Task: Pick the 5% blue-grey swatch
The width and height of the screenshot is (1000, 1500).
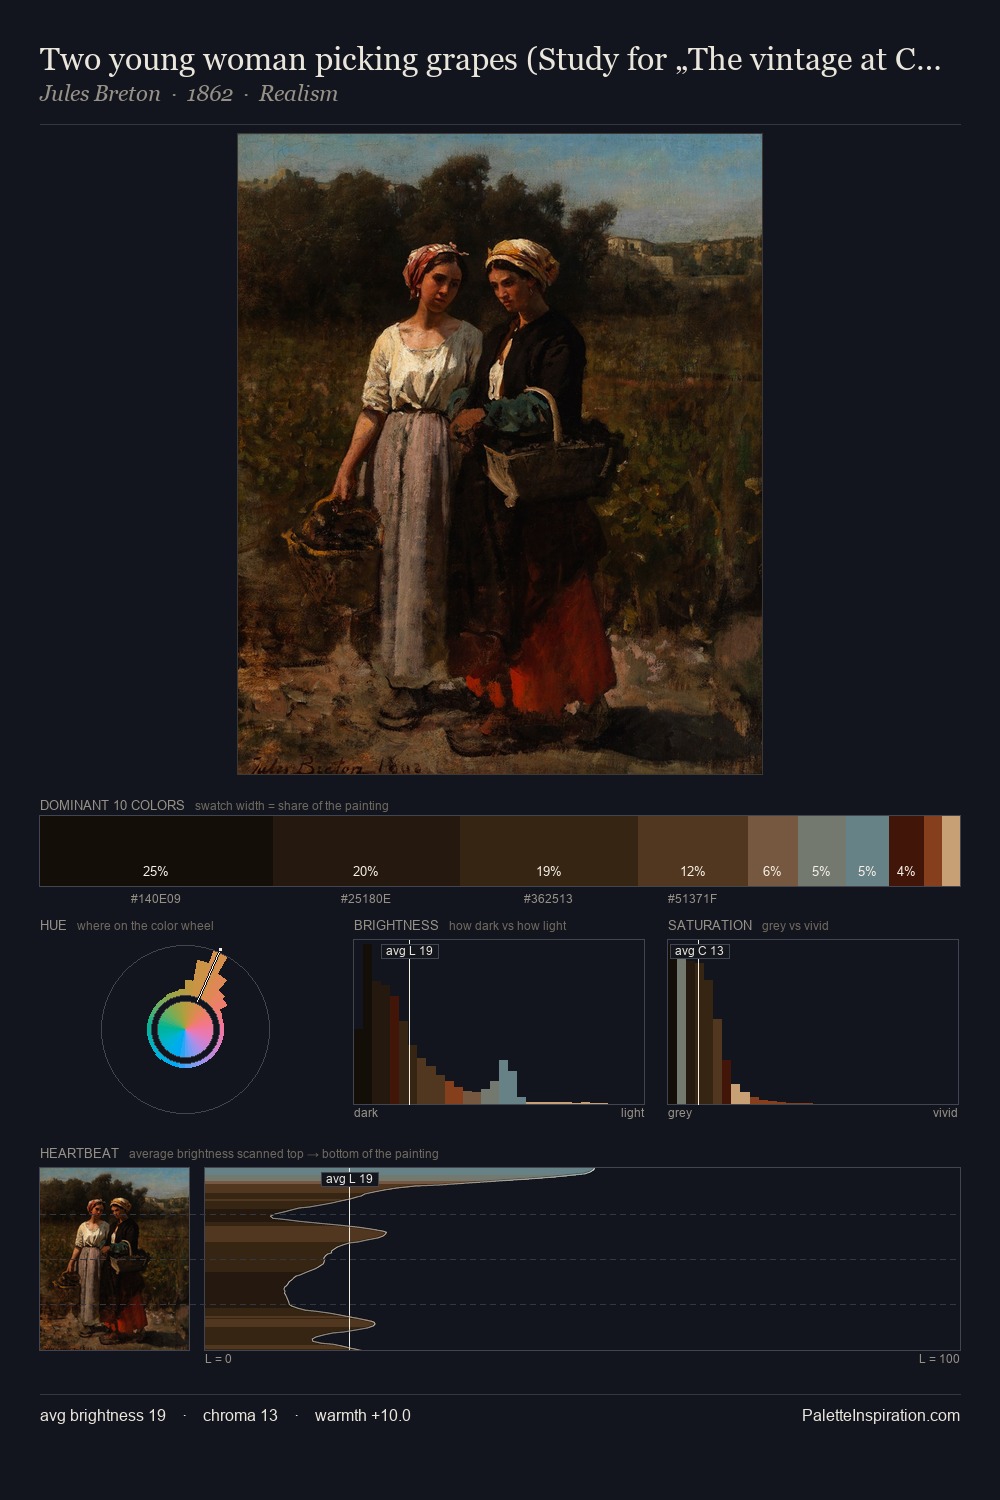Action: click(x=867, y=851)
